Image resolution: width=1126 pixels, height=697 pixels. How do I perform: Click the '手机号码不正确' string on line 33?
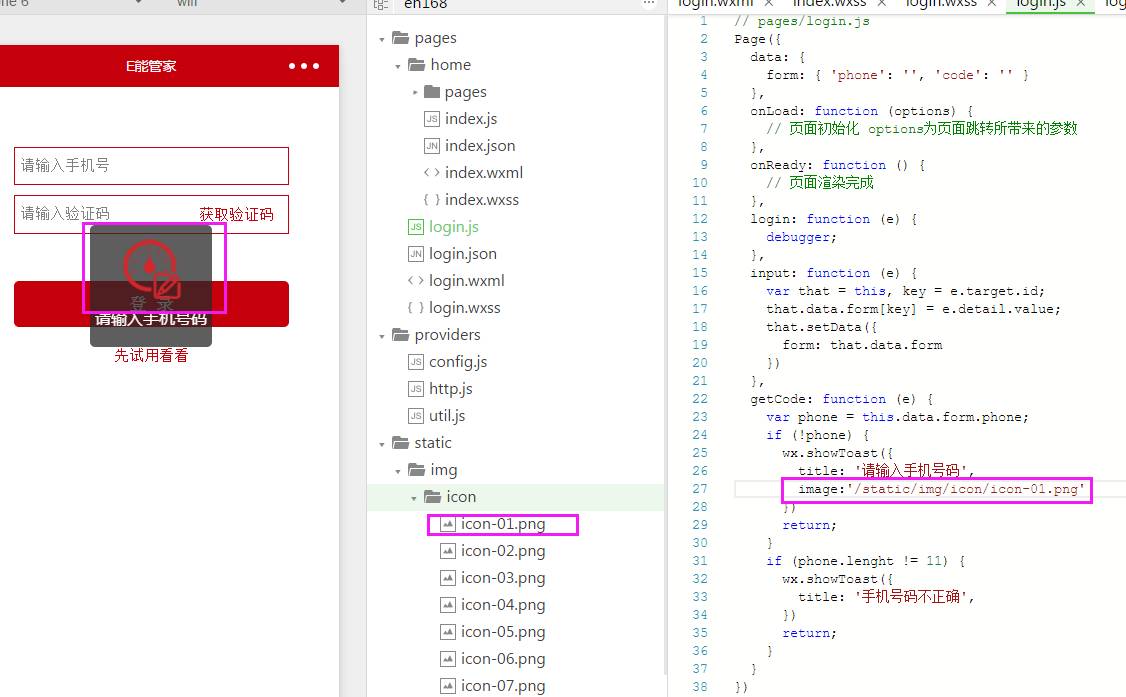point(911,597)
